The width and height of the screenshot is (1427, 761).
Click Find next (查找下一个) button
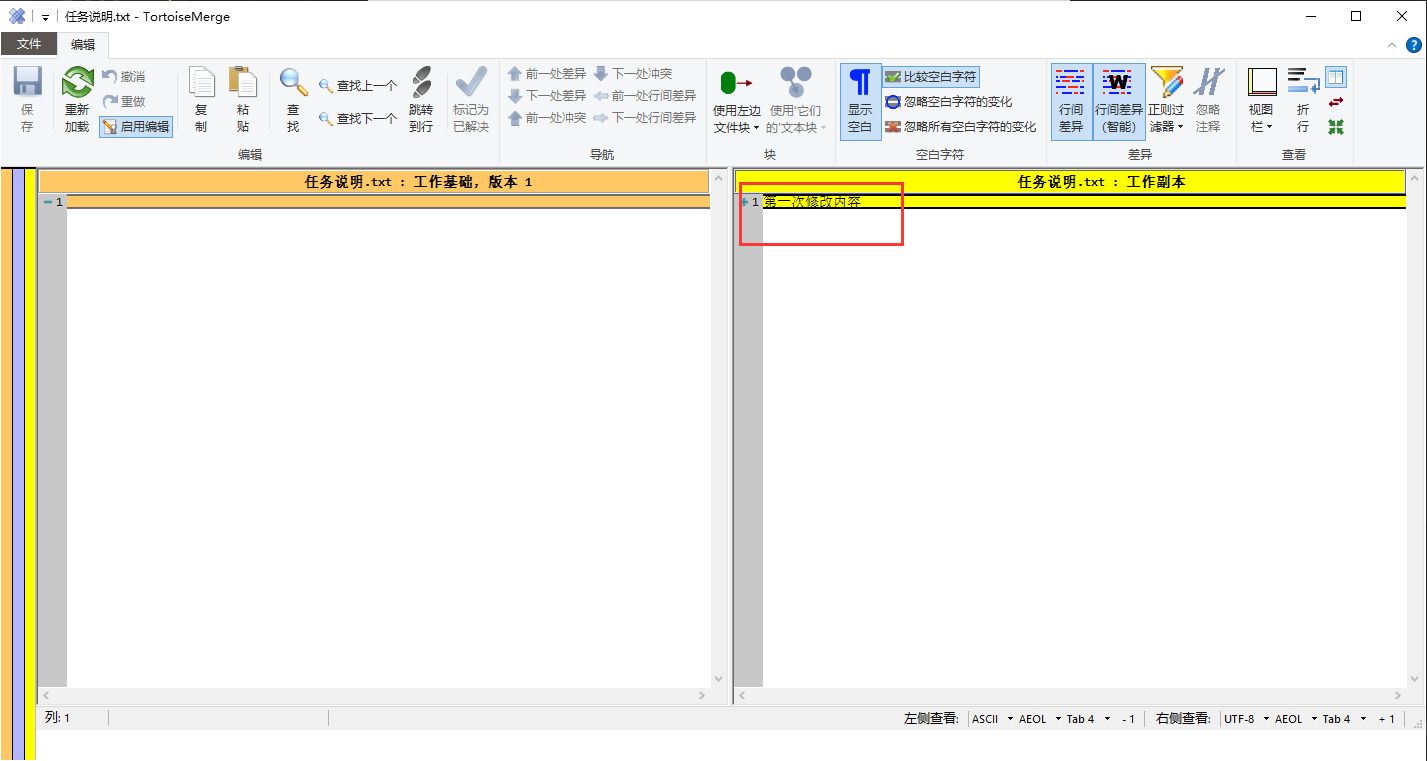pyautogui.click(x=357, y=119)
